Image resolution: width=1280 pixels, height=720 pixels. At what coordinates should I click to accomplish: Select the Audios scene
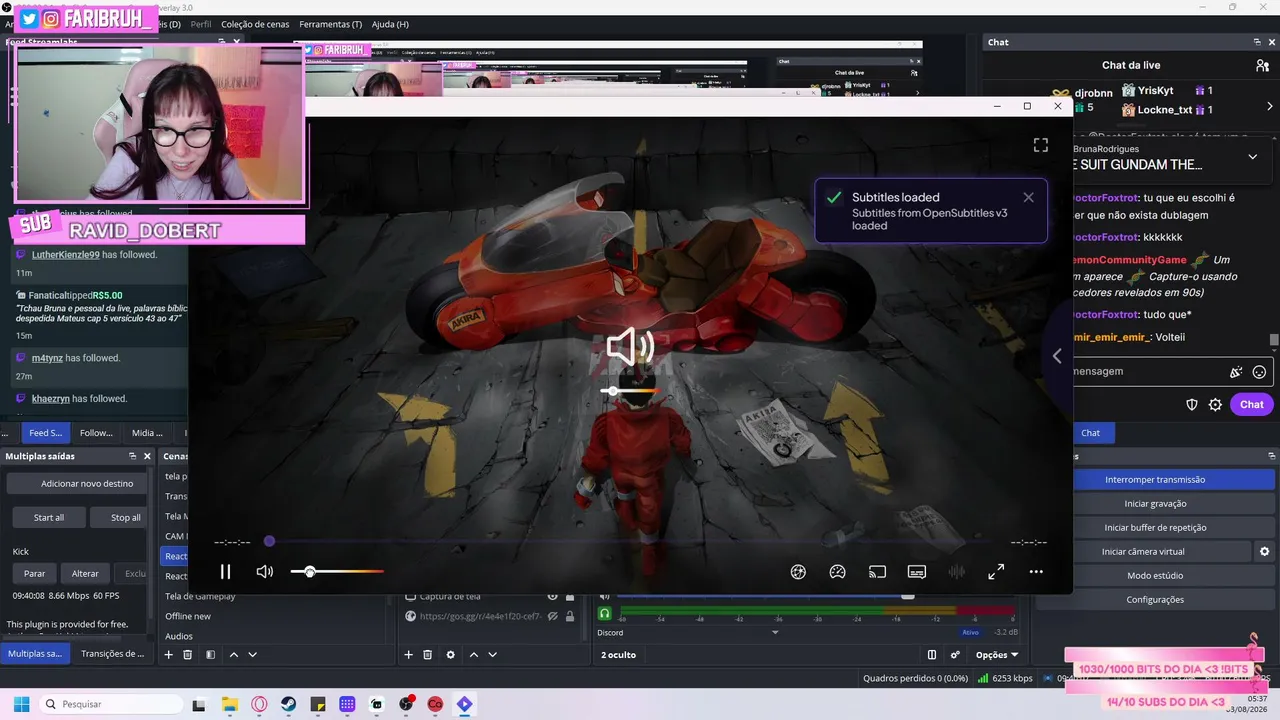tap(179, 636)
